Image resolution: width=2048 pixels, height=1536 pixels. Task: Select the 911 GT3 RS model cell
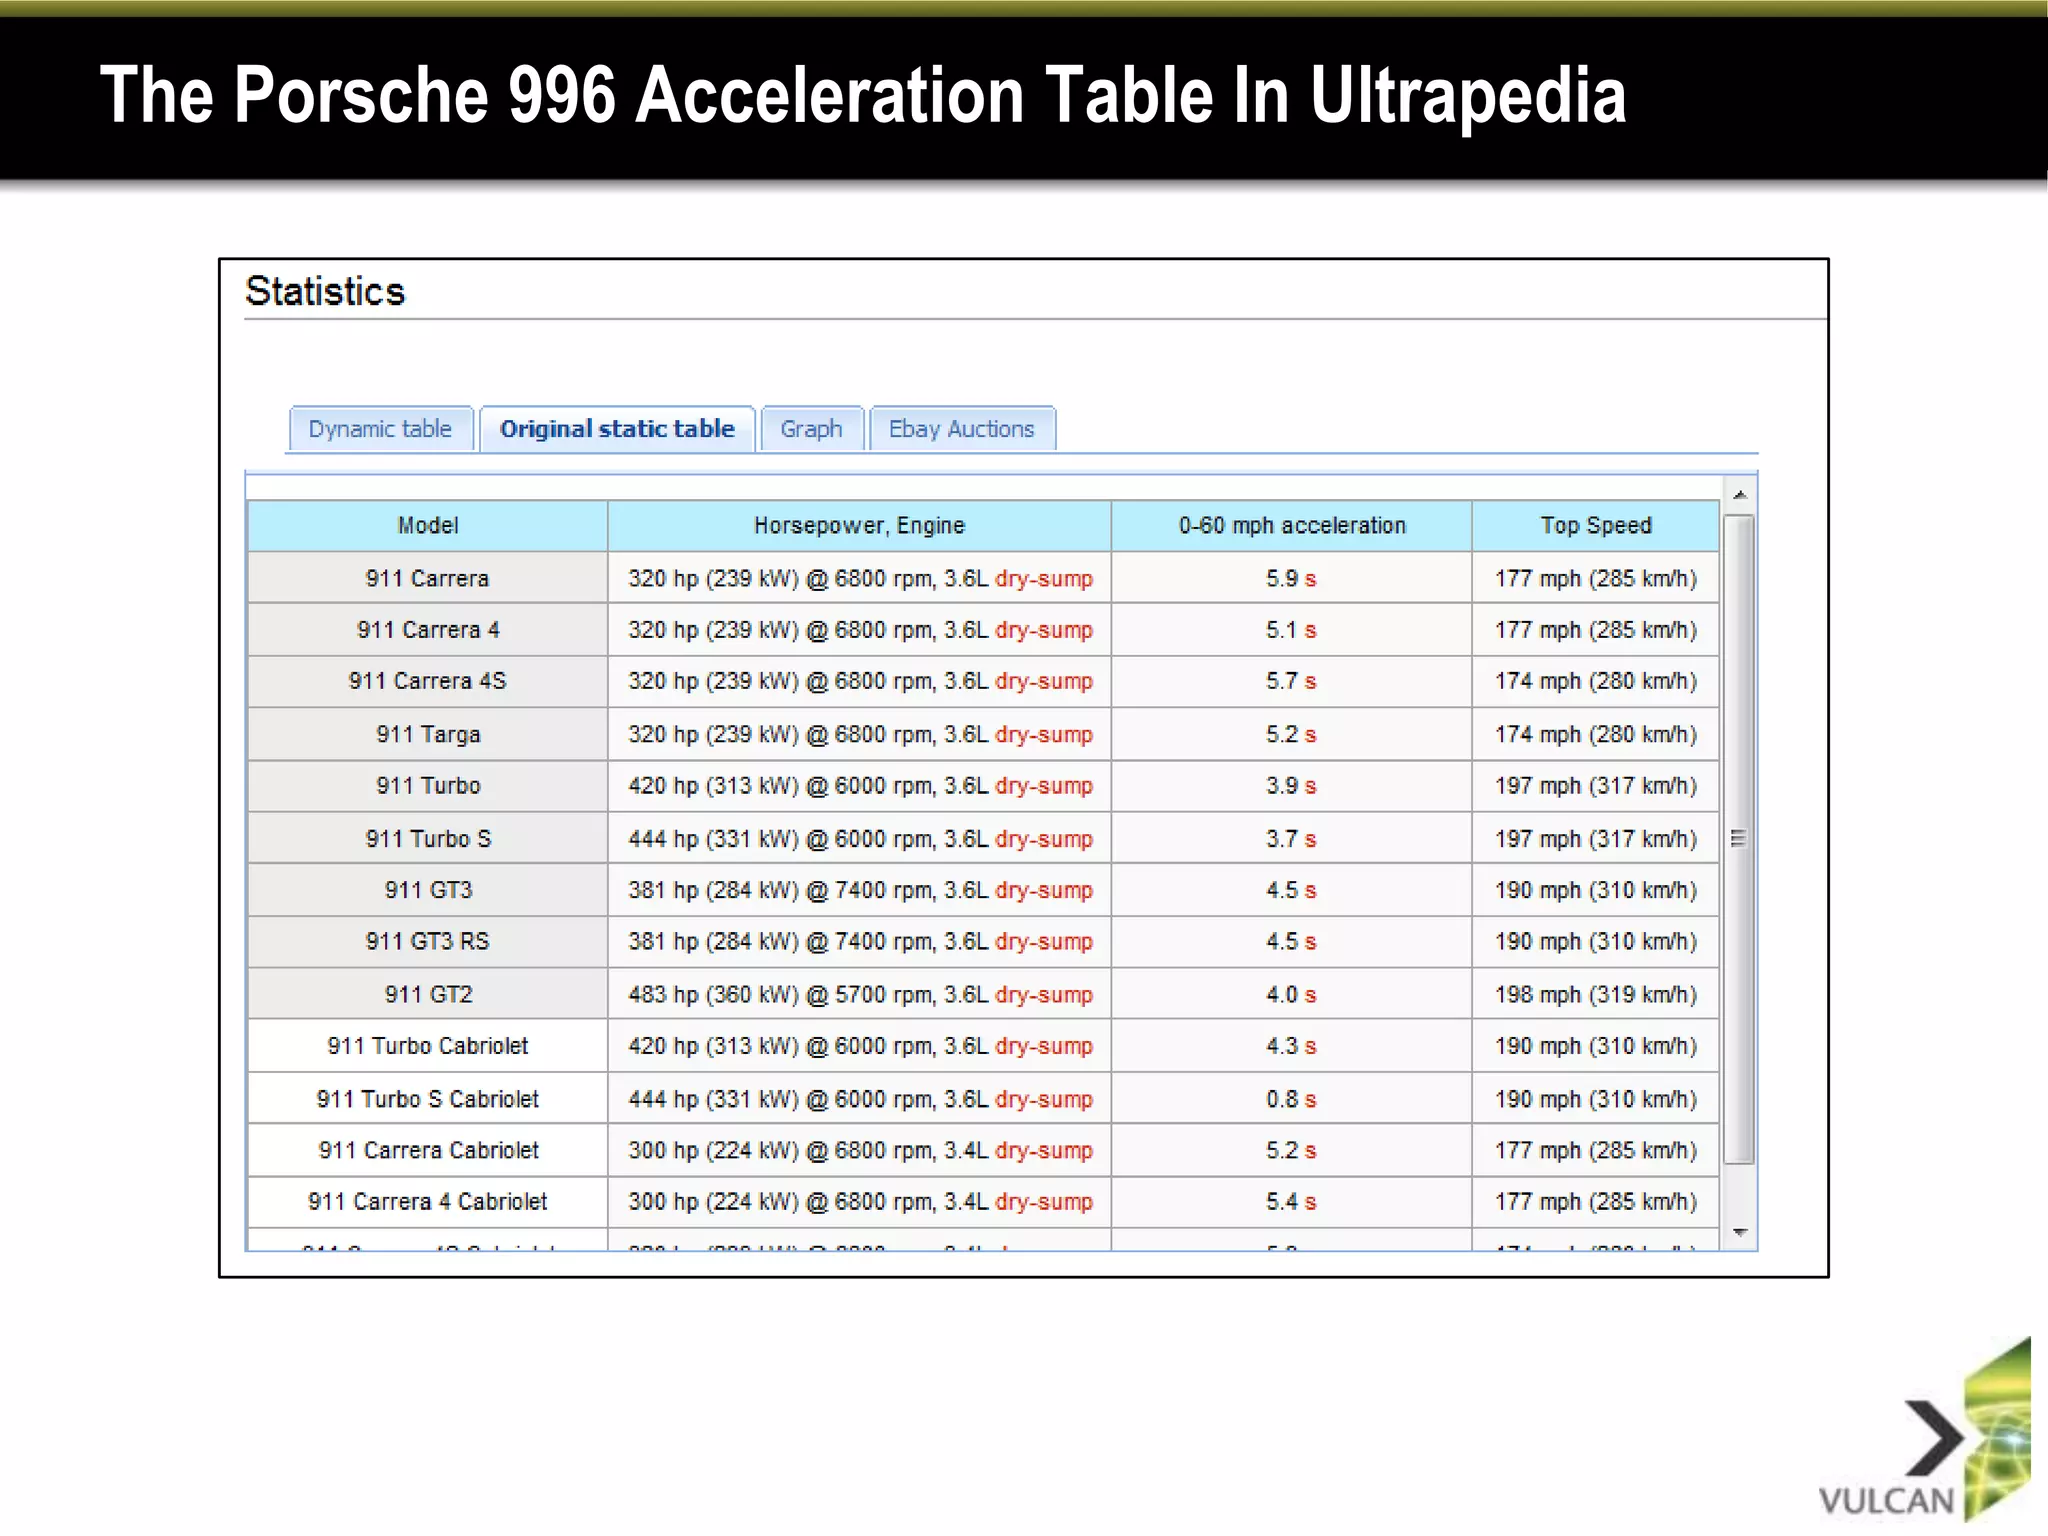tap(428, 942)
